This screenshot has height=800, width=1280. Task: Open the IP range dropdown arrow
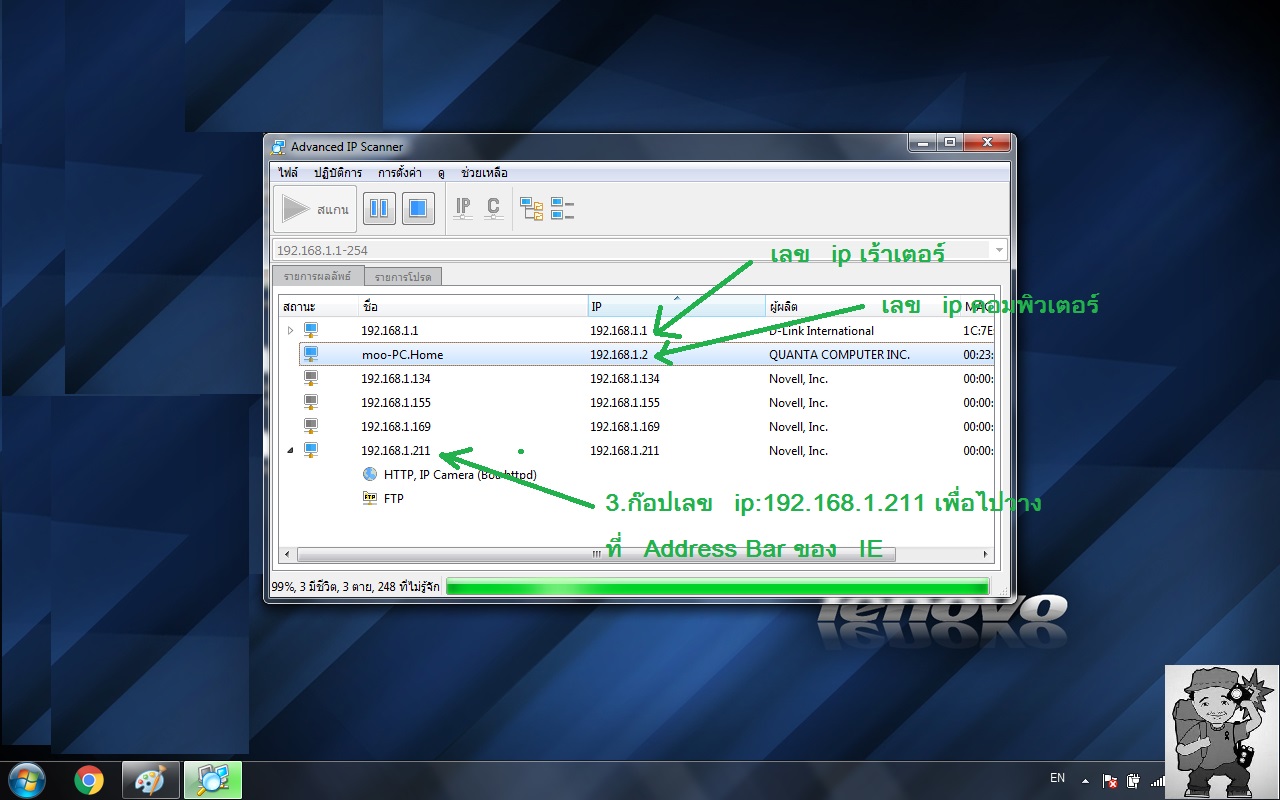pyautogui.click(x=998, y=250)
